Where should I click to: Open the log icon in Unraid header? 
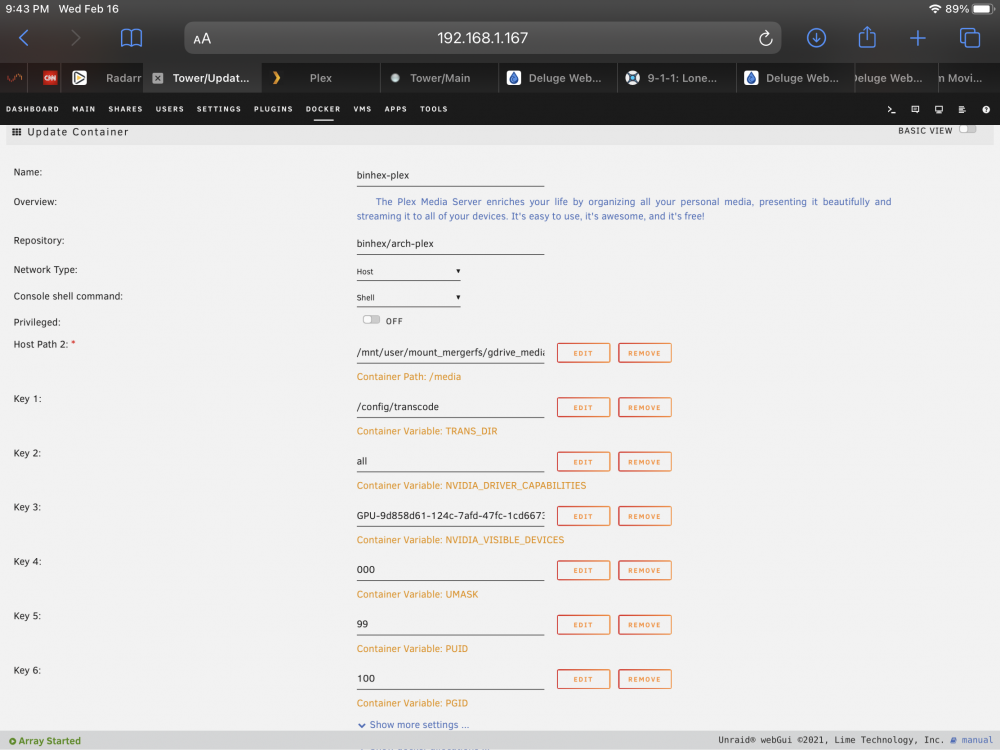pos(962,110)
